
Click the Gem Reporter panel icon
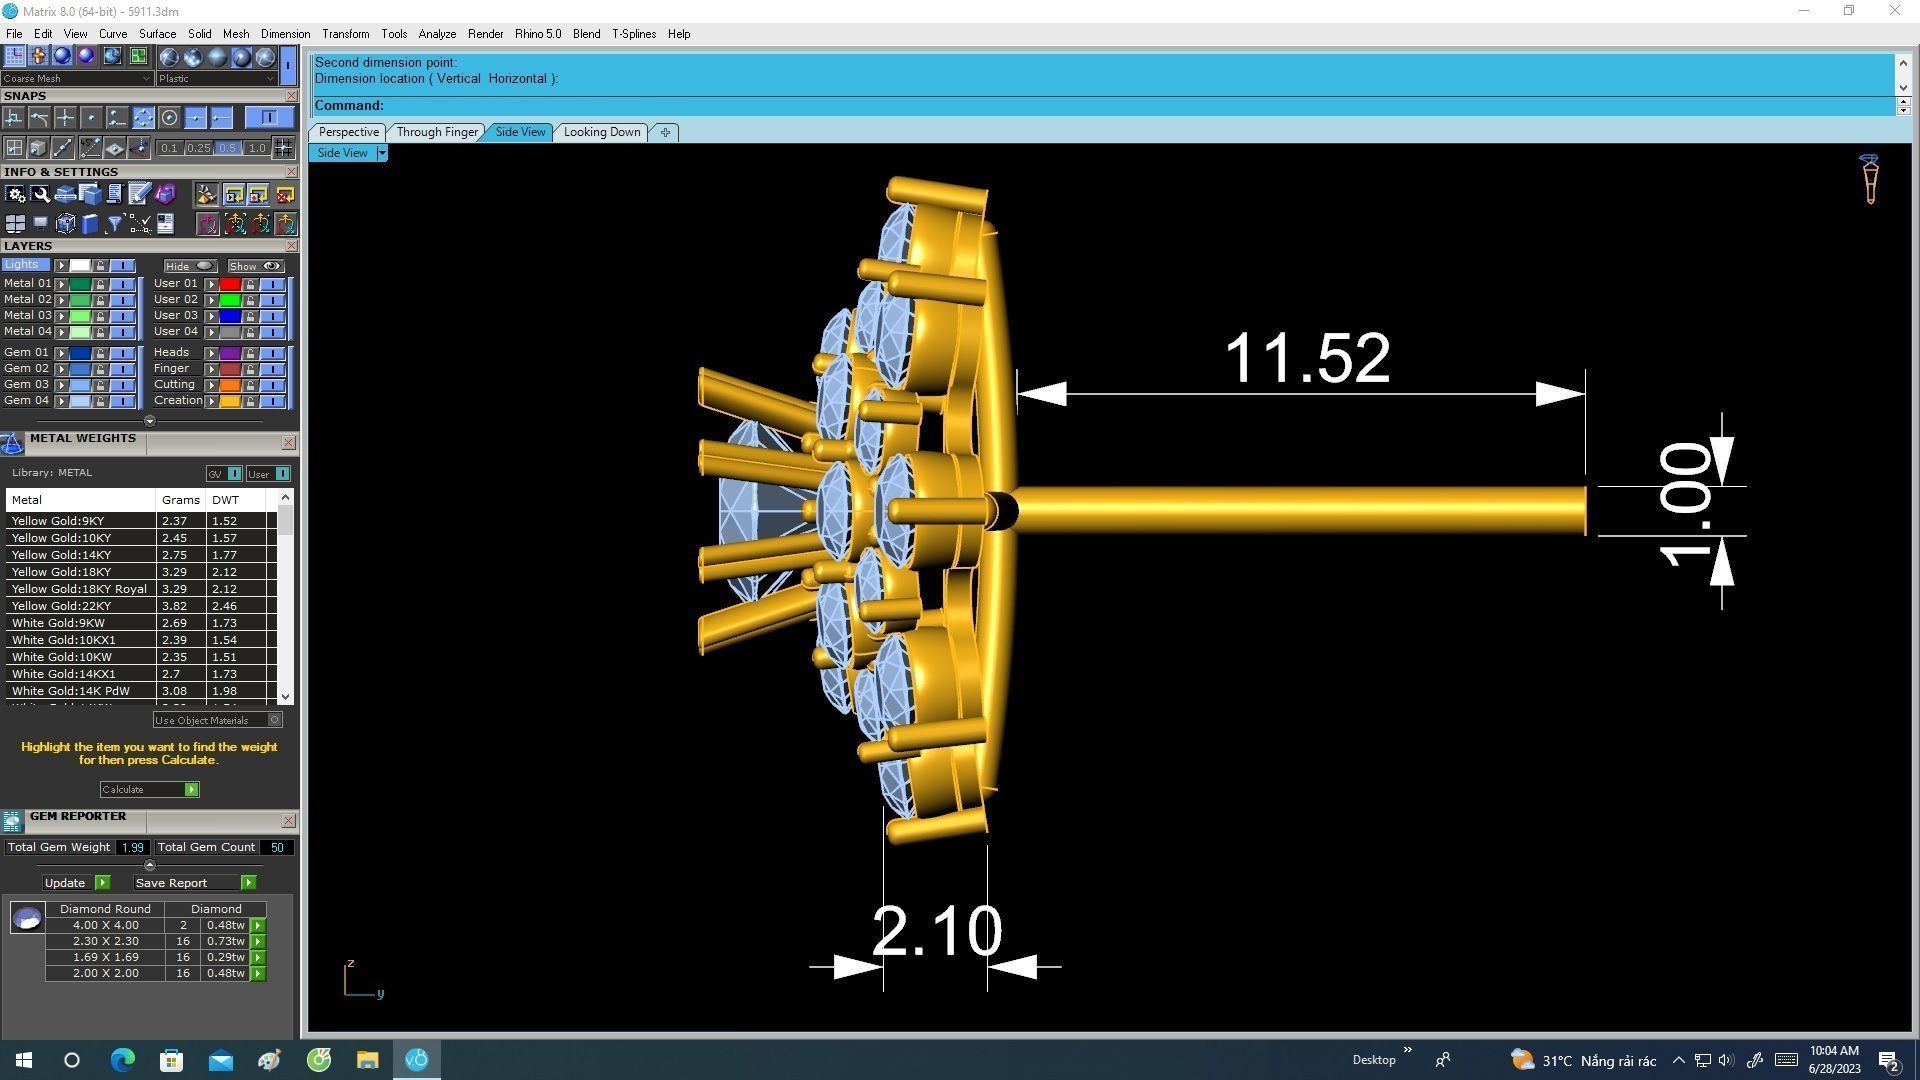12,821
